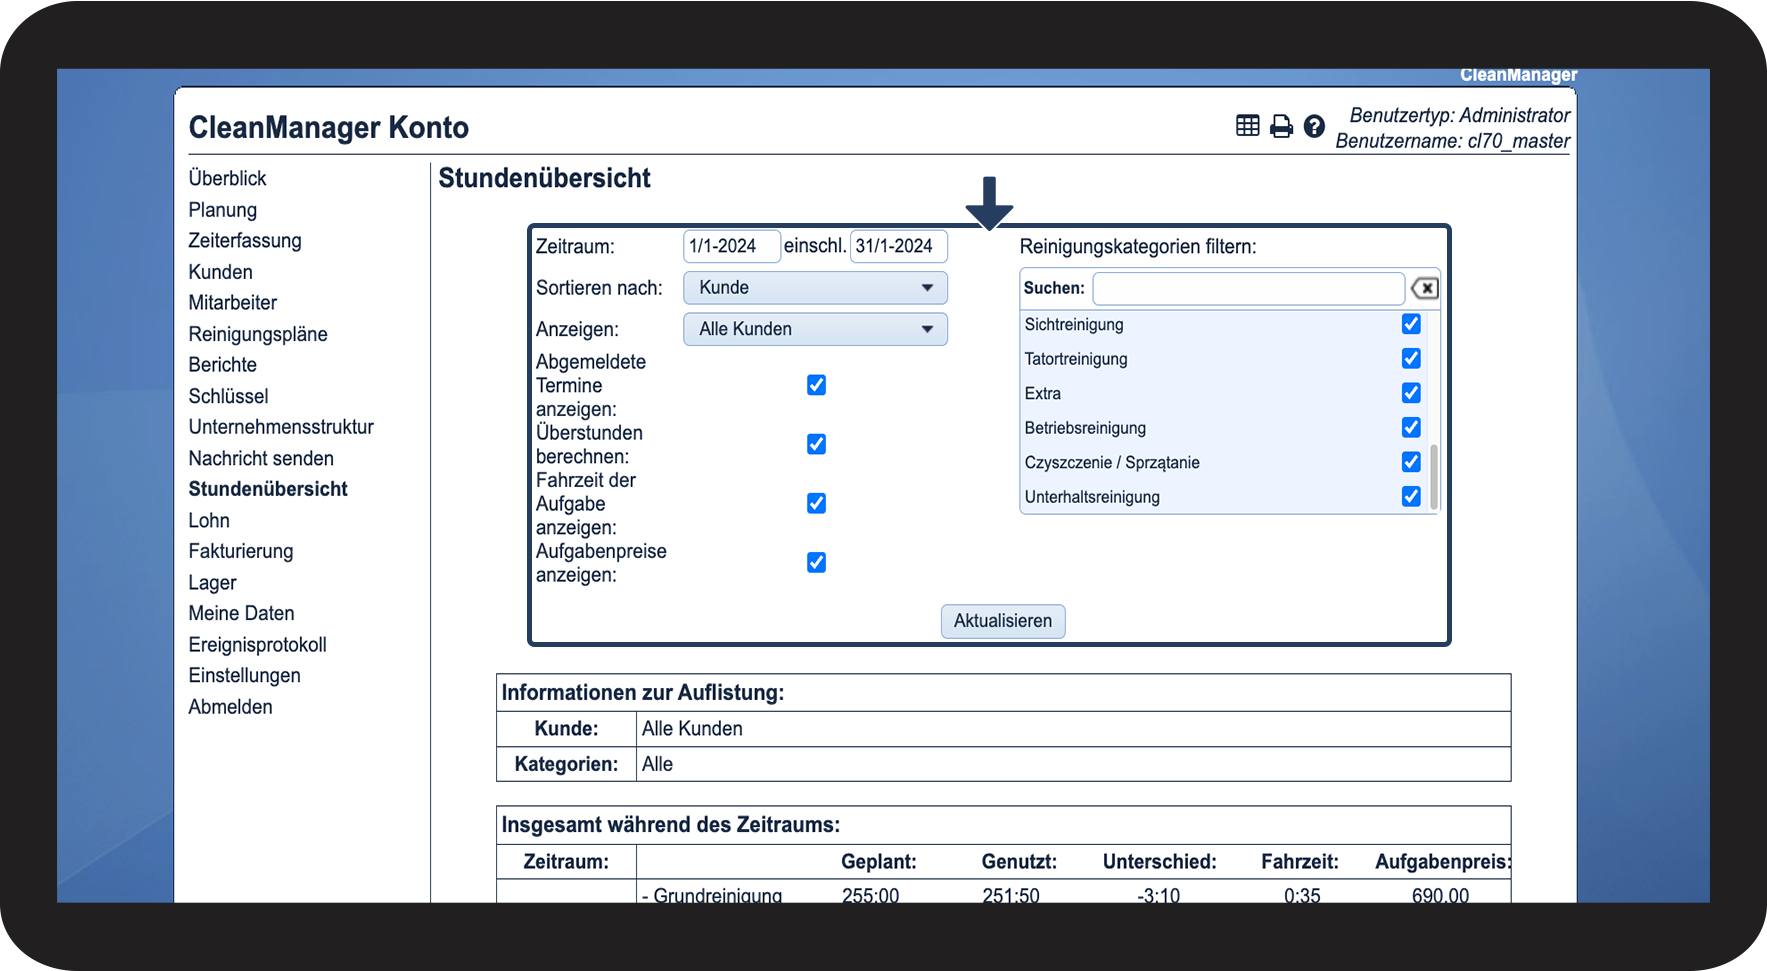Expand the Alle Kunden dropdown
The height and width of the screenshot is (971, 1767).
click(x=815, y=329)
